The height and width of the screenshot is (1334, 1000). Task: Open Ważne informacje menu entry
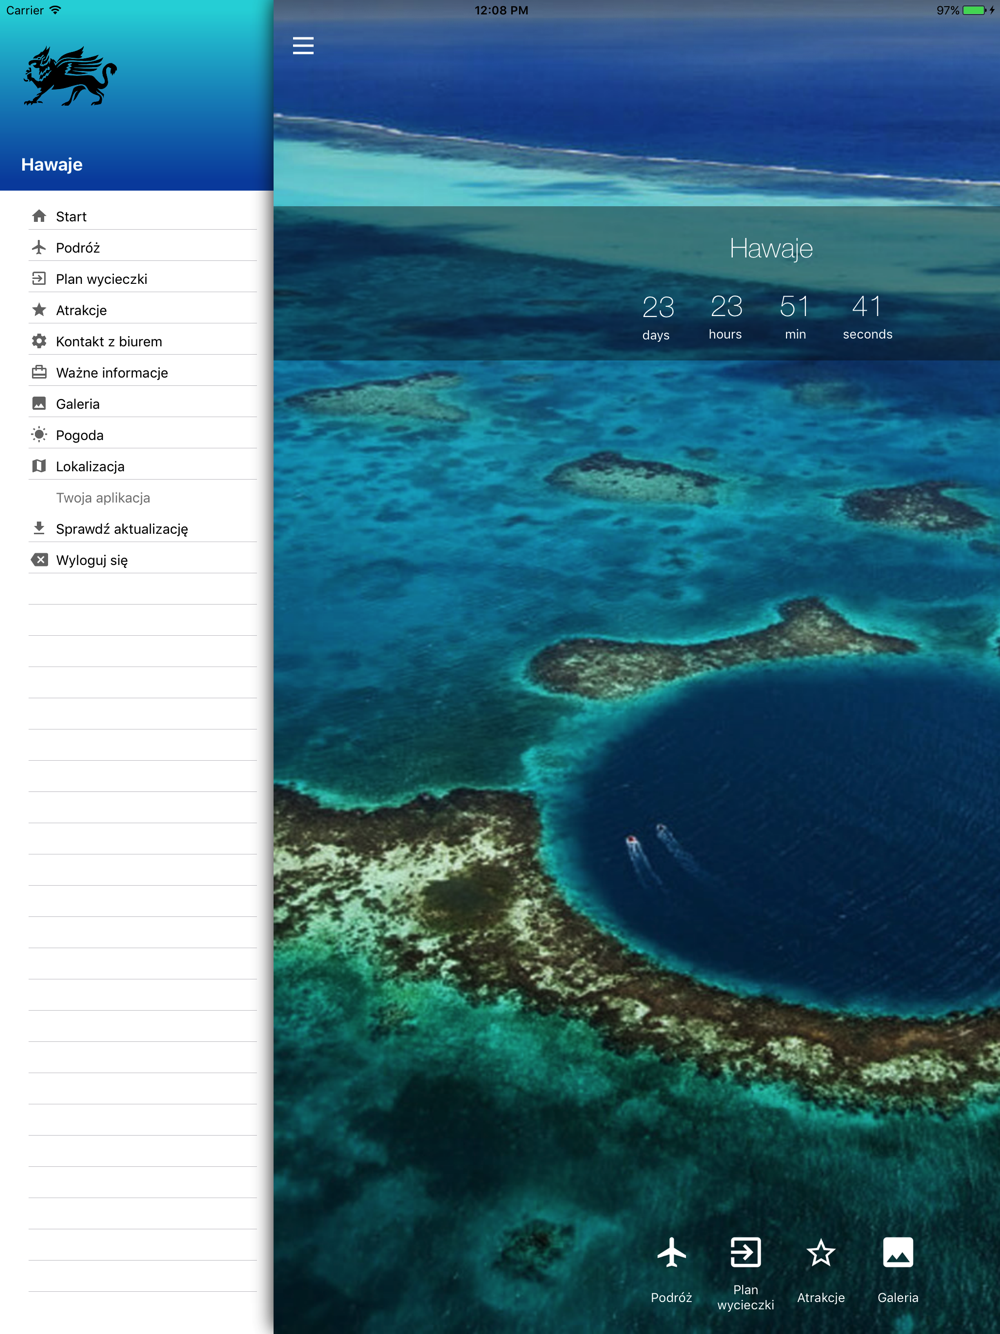[112, 373]
